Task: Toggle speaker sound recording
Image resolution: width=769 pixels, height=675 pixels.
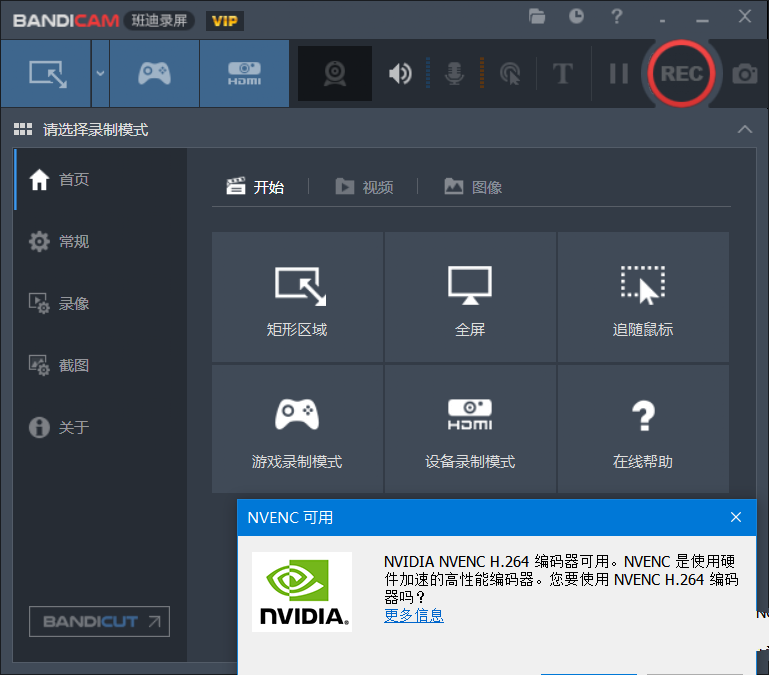Action: 400,73
